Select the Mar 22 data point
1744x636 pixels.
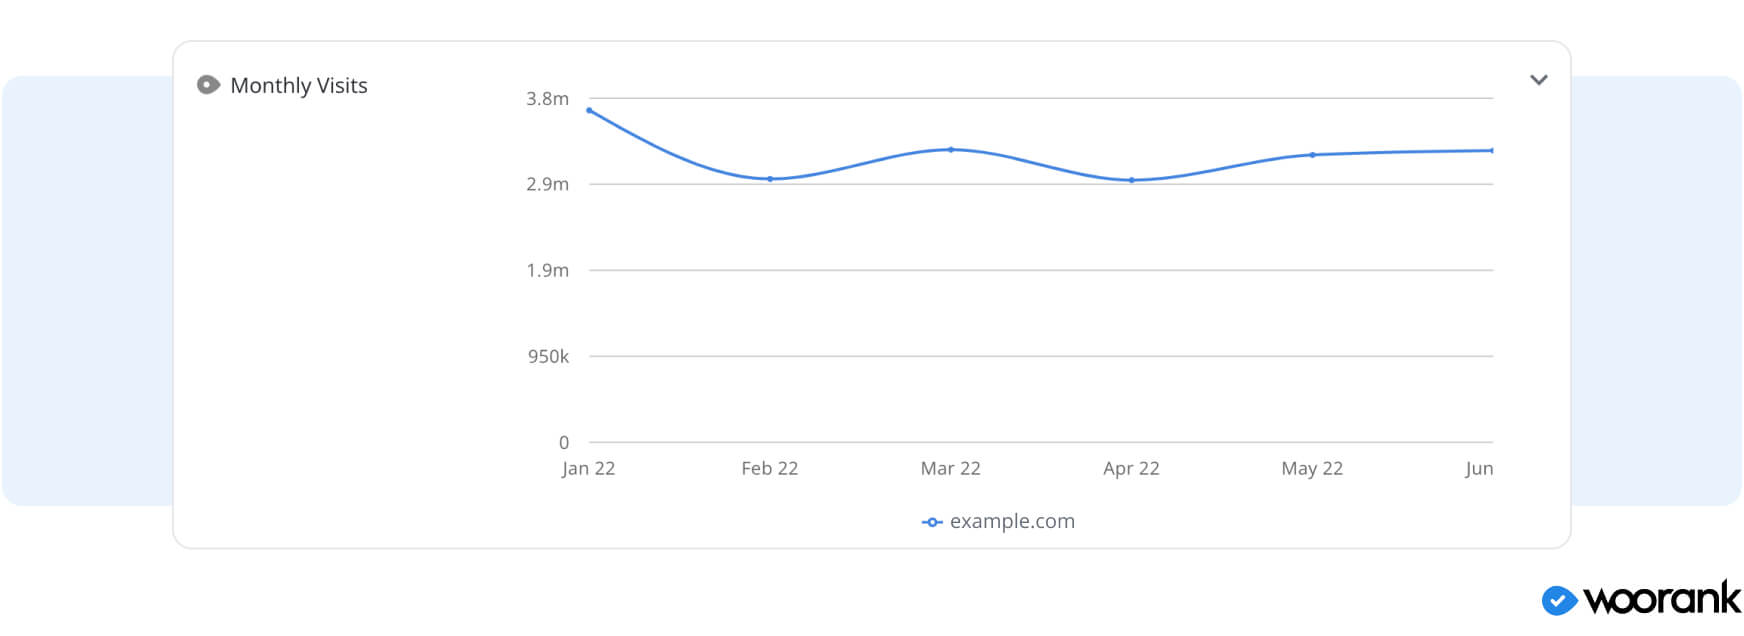coord(951,150)
